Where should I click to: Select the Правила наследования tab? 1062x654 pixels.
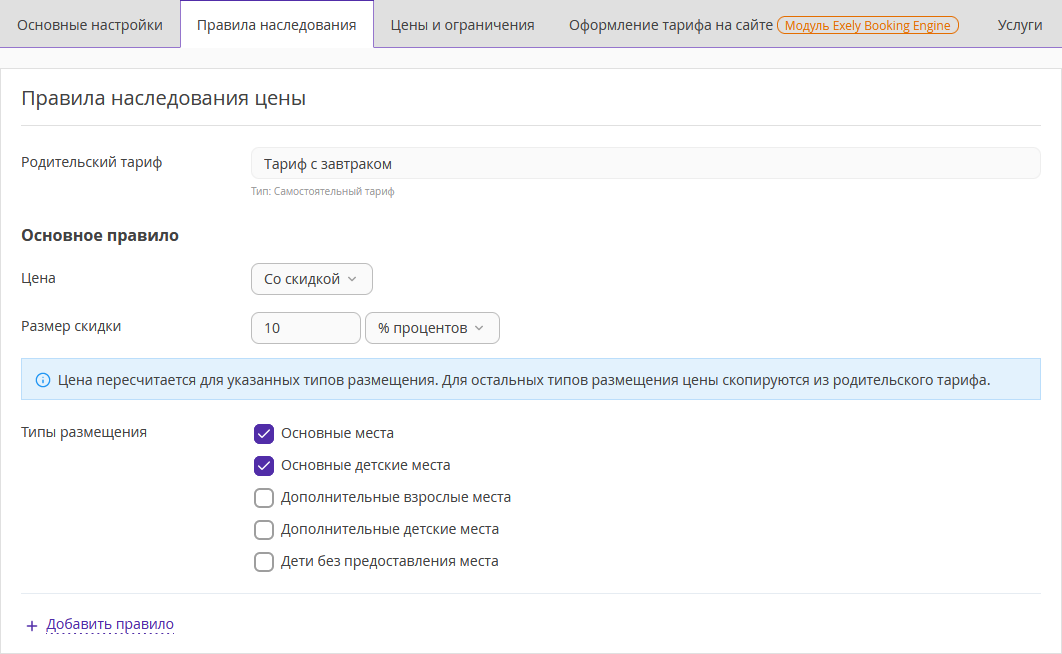pyautogui.click(x=276, y=25)
